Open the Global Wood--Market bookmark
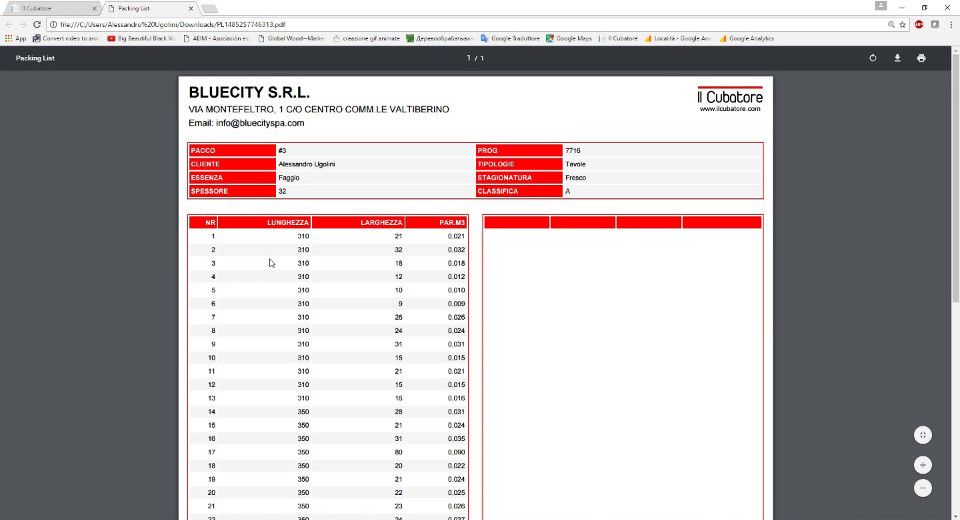 coord(291,38)
